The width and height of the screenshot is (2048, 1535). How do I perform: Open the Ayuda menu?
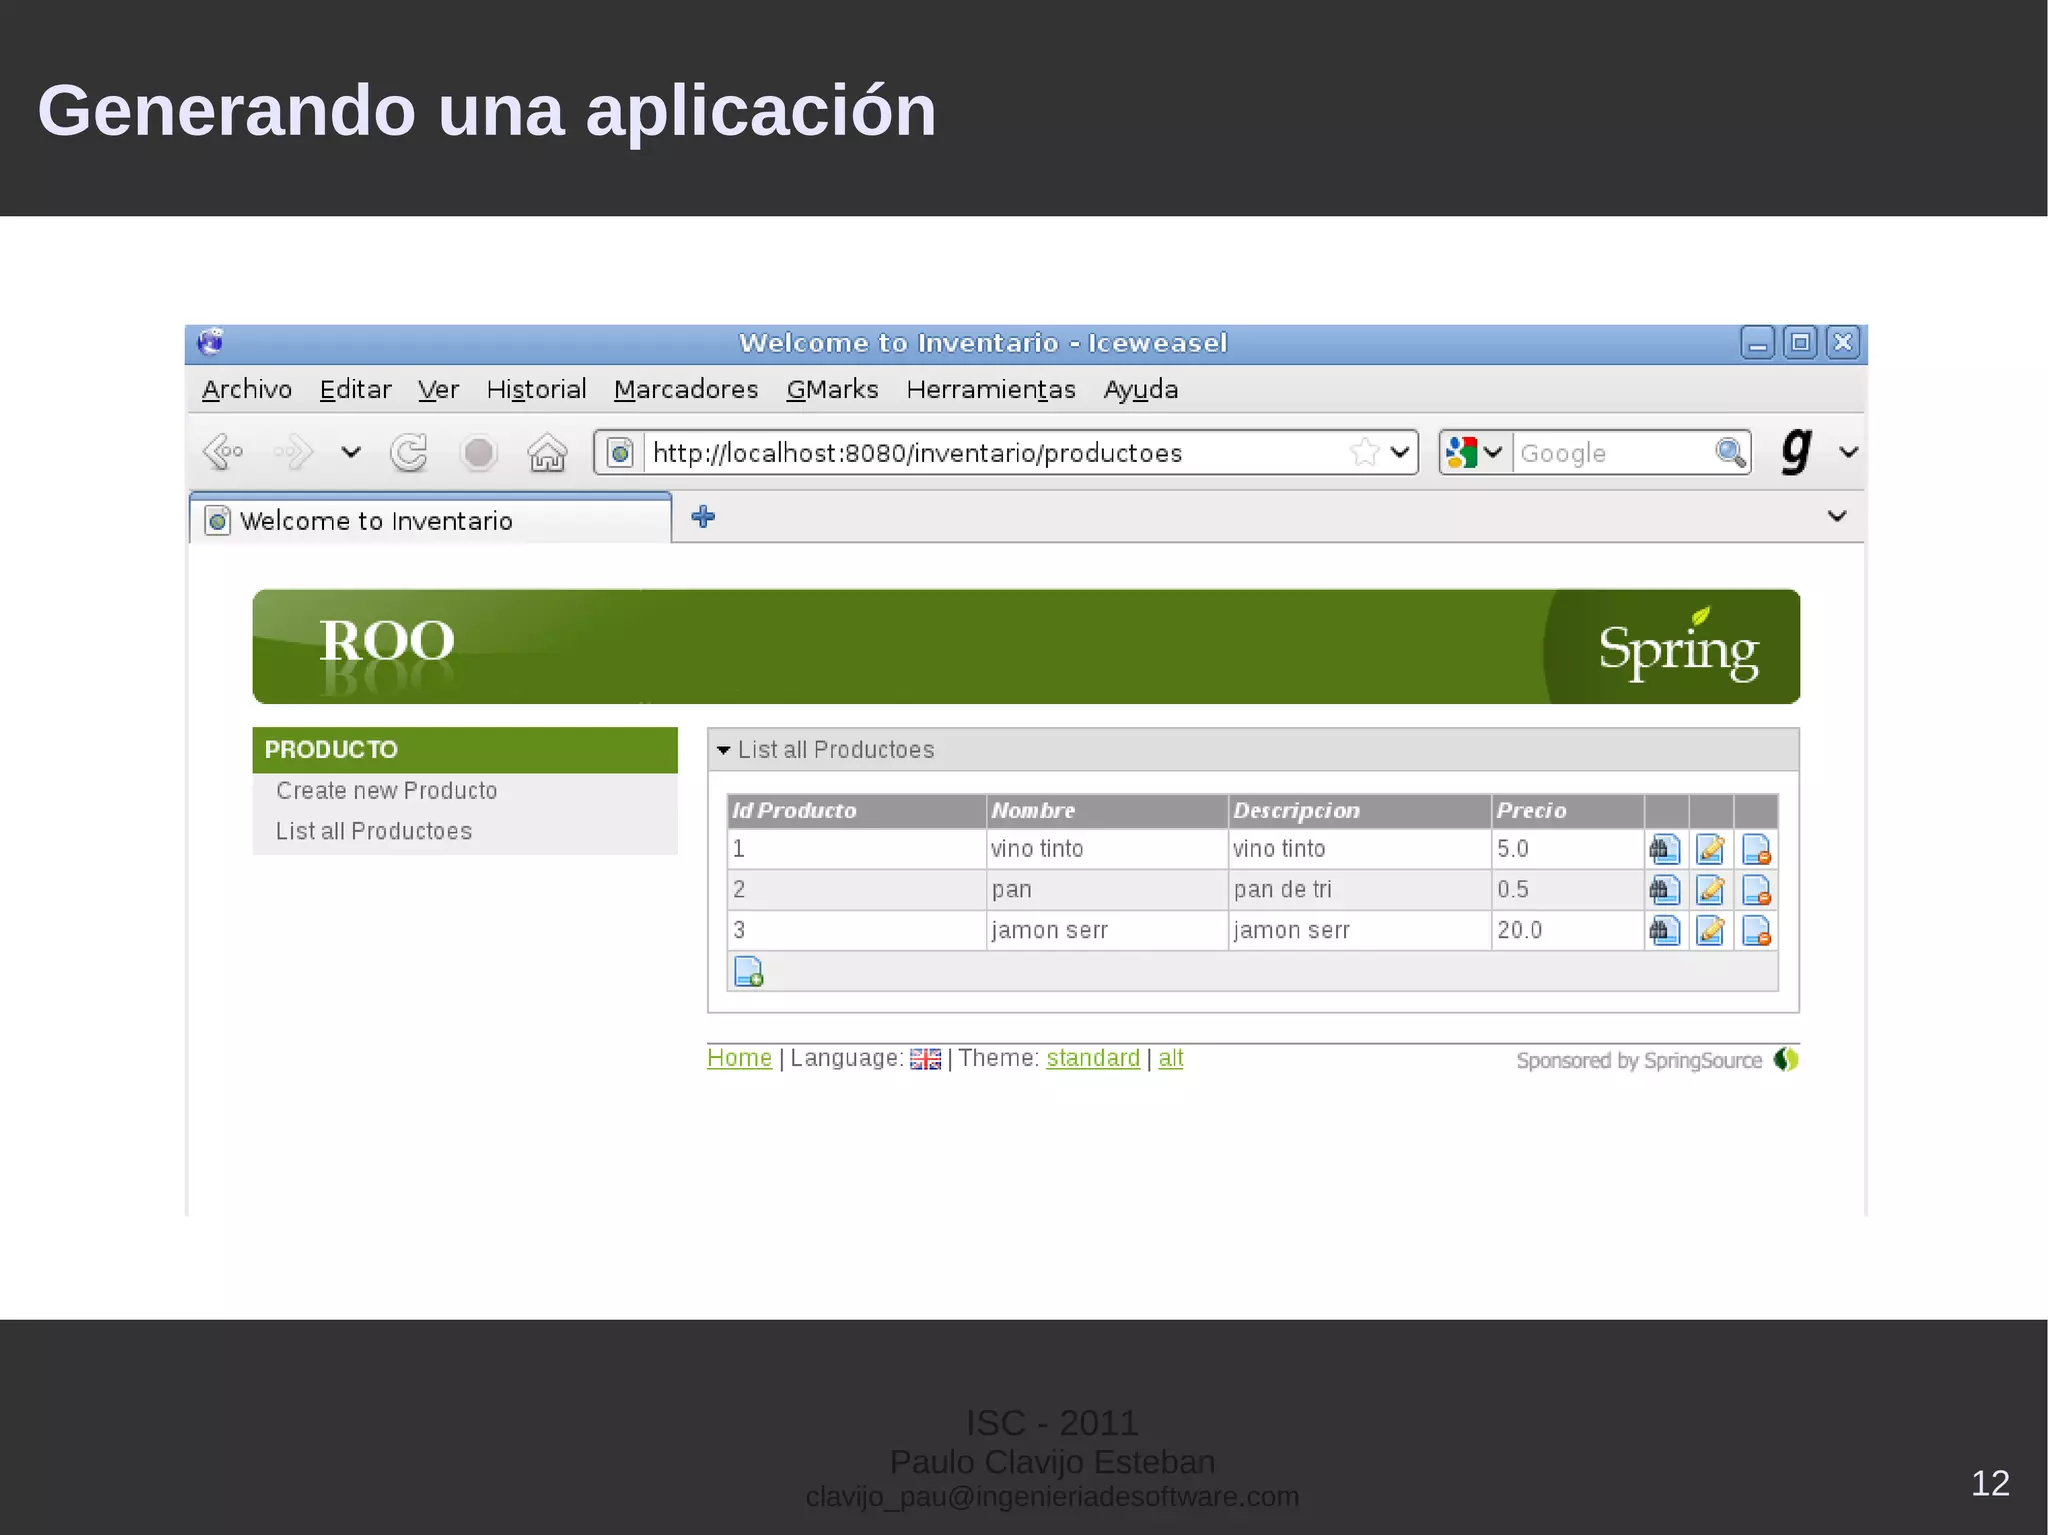click(x=1141, y=389)
